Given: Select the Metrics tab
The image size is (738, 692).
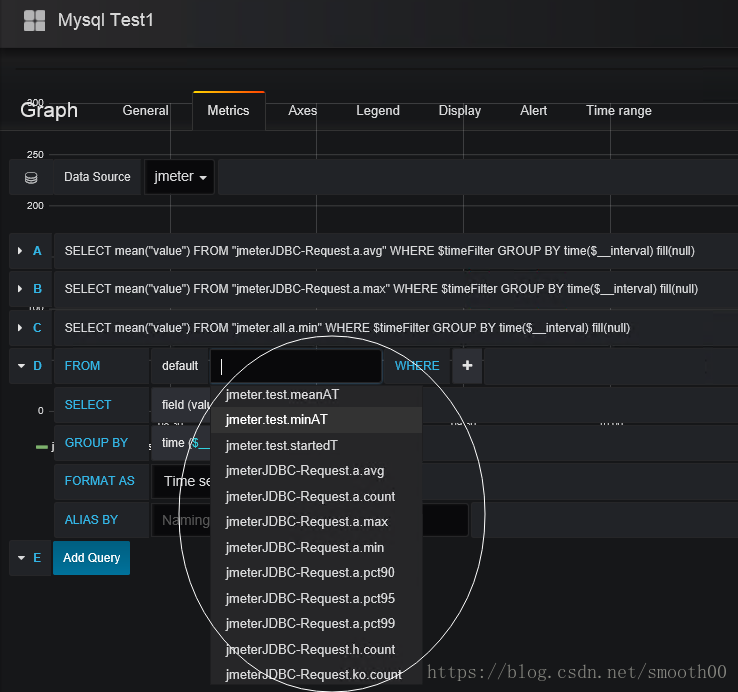Looking at the screenshot, I should pos(228,111).
